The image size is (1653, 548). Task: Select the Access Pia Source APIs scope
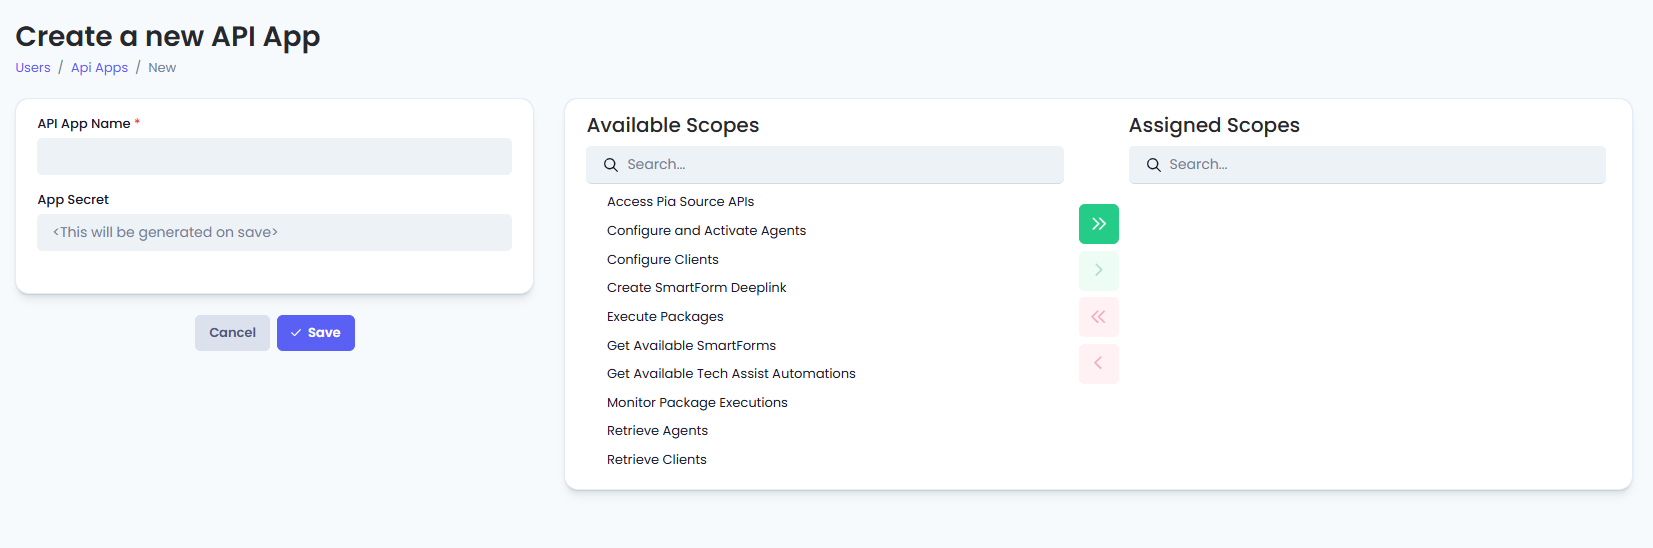coord(680,202)
